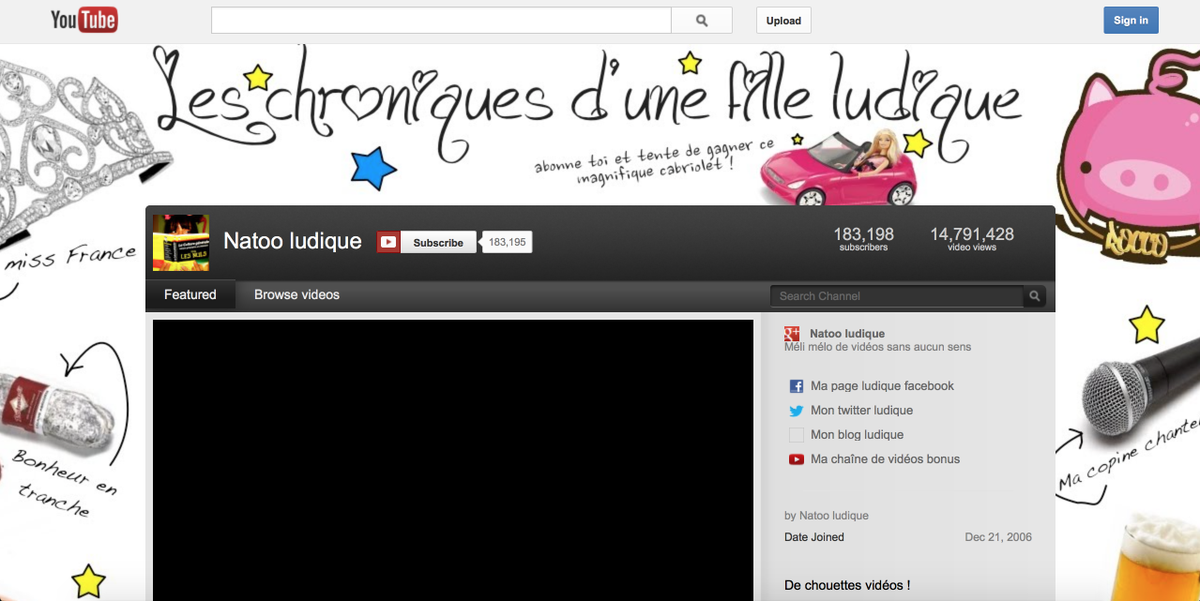Open Ma page ludique facebook link
This screenshot has width=1200, height=601.
pyautogui.click(x=882, y=386)
